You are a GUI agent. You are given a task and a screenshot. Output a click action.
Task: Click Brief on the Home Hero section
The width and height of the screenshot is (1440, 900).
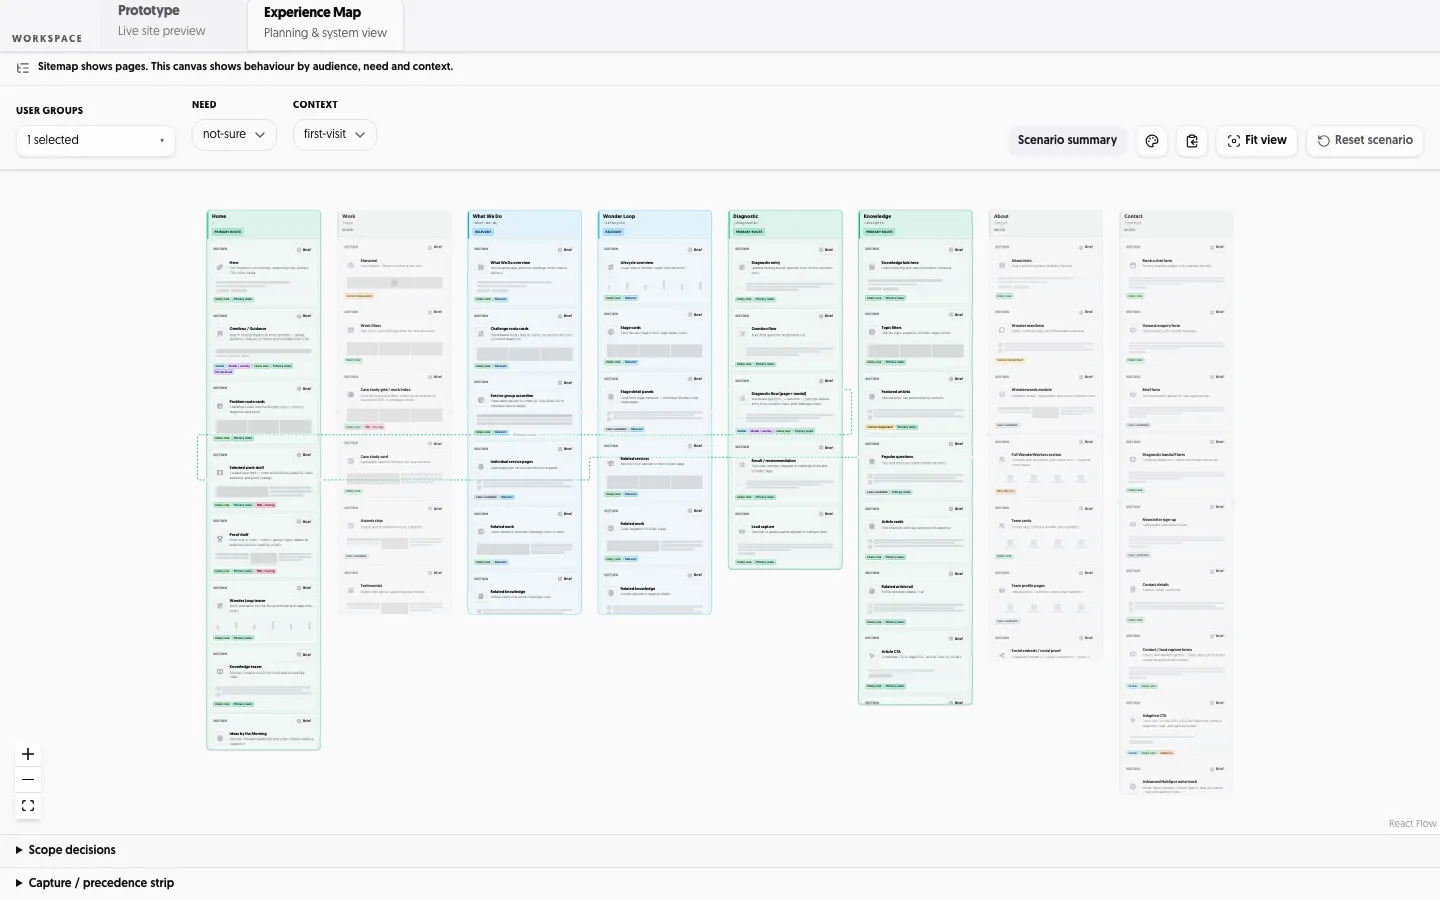point(304,250)
